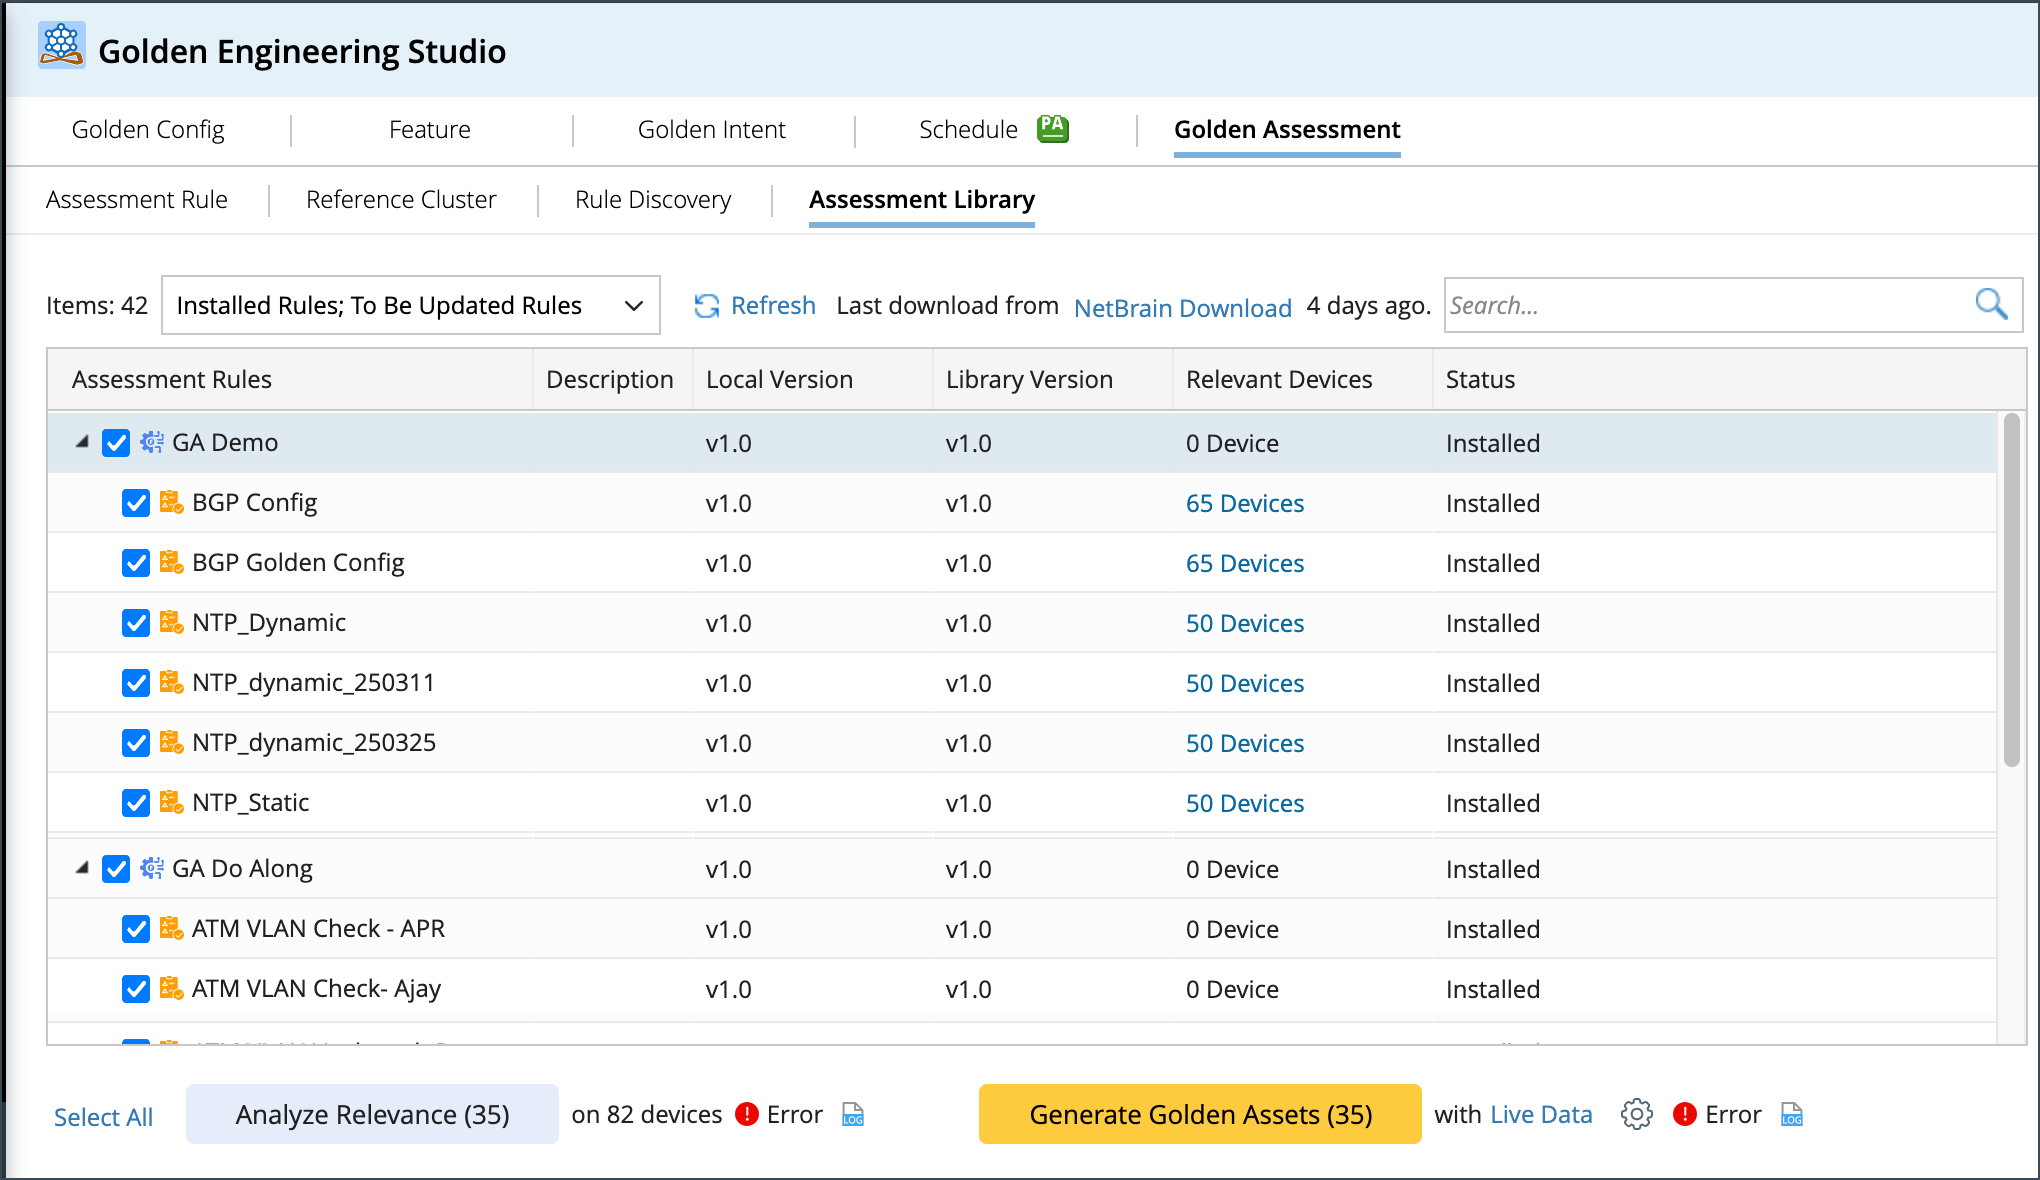Uncheck the GA Do Along group checkbox

[x=116, y=868]
